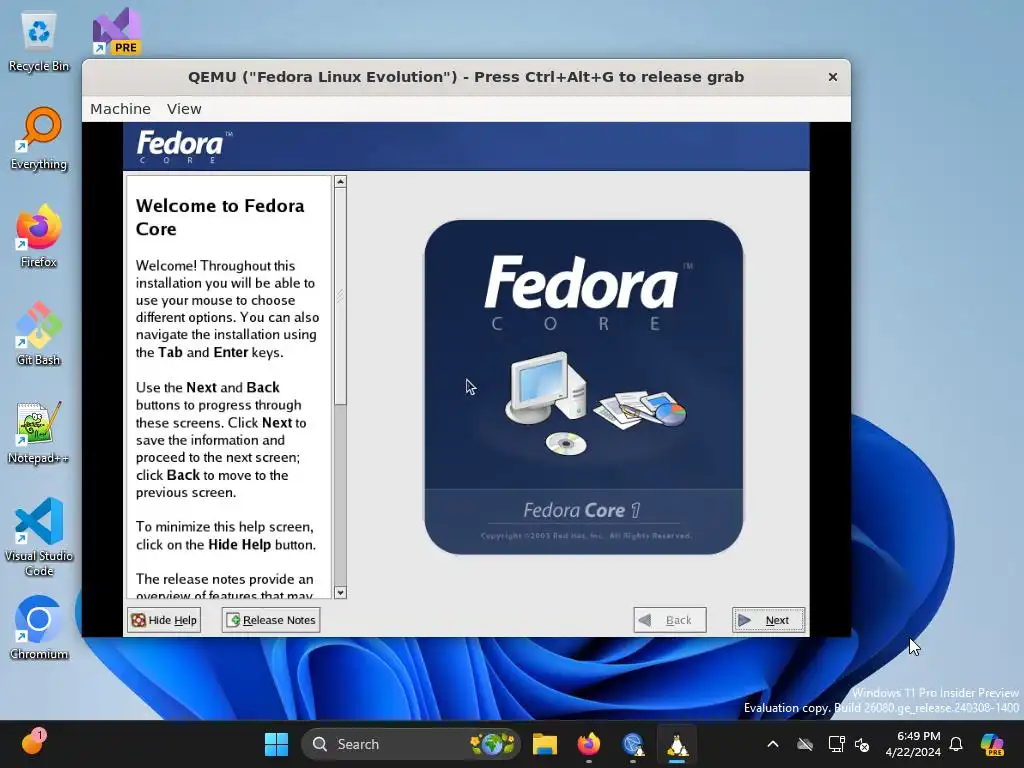
Task: Open the clock and date in the taskbar
Action: [x=913, y=744]
